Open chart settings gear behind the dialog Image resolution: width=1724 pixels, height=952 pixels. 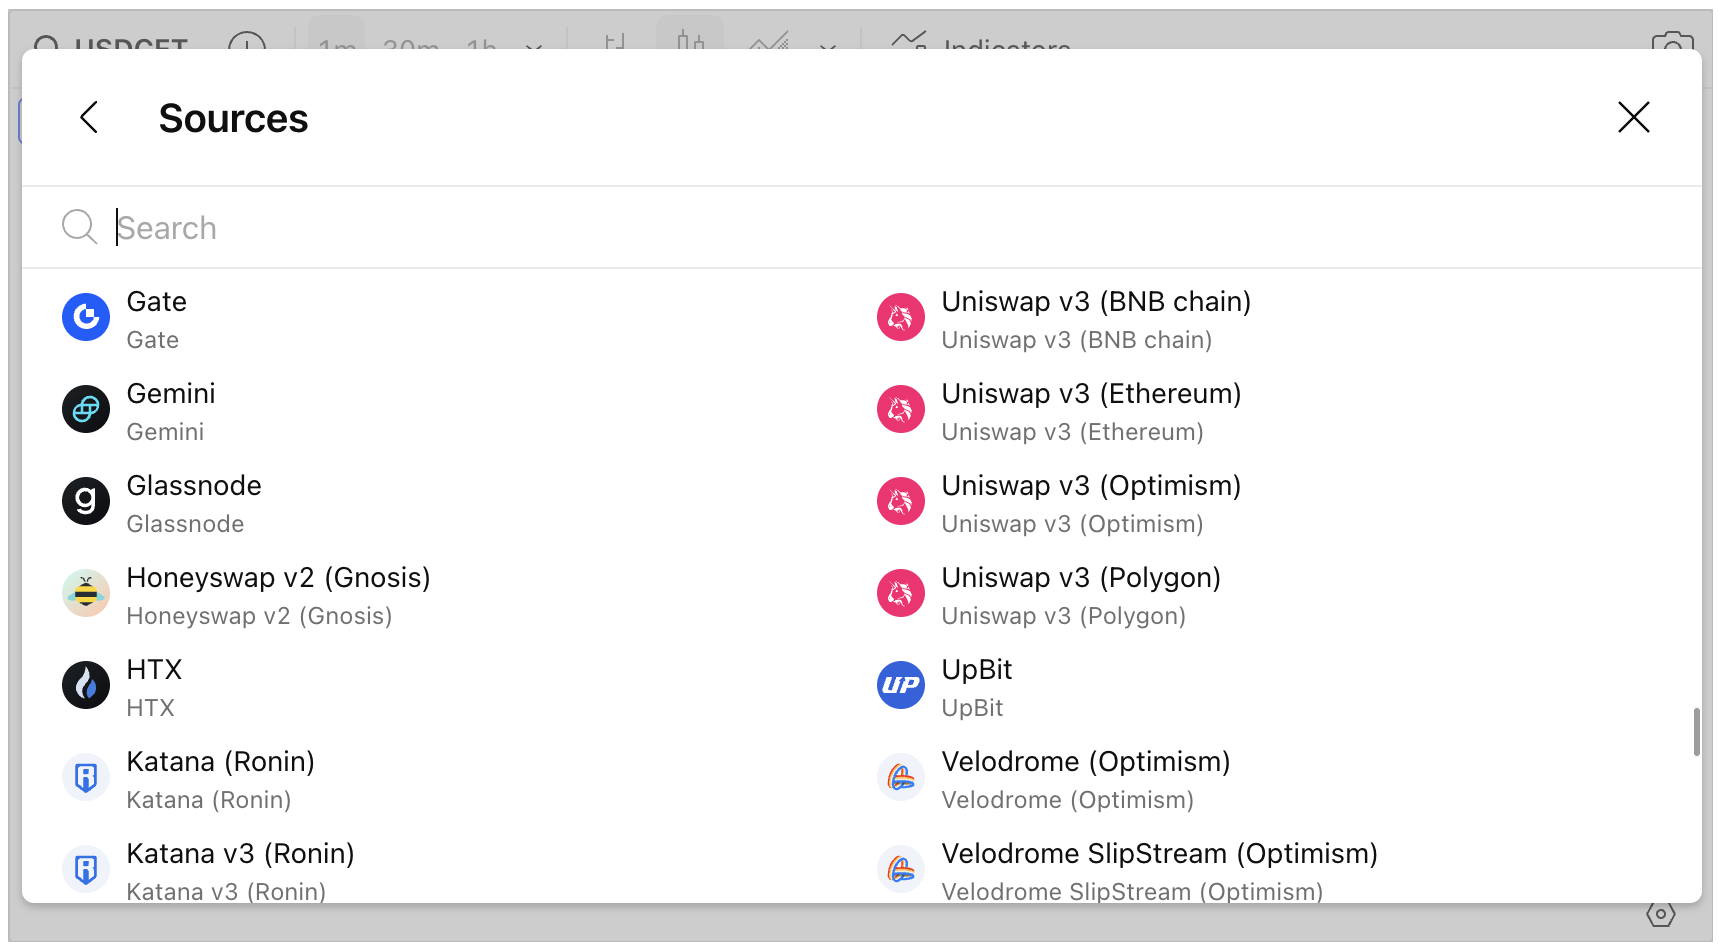pyautogui.click(x=1661, y=913)
